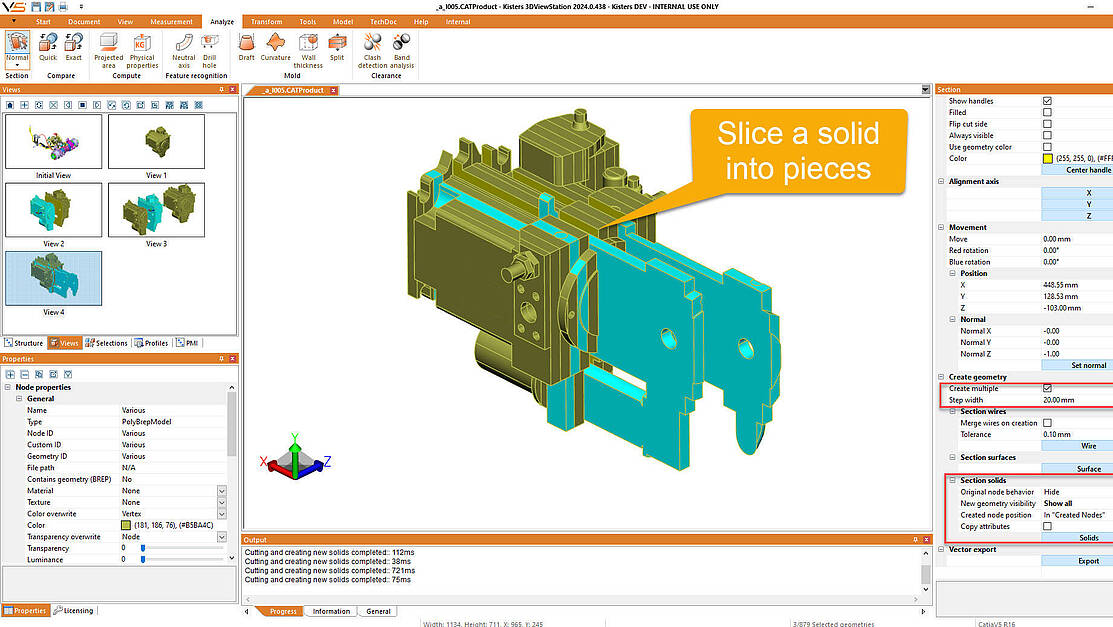
Task: Collapse the Movement group
Action: (x=941, y=227)
